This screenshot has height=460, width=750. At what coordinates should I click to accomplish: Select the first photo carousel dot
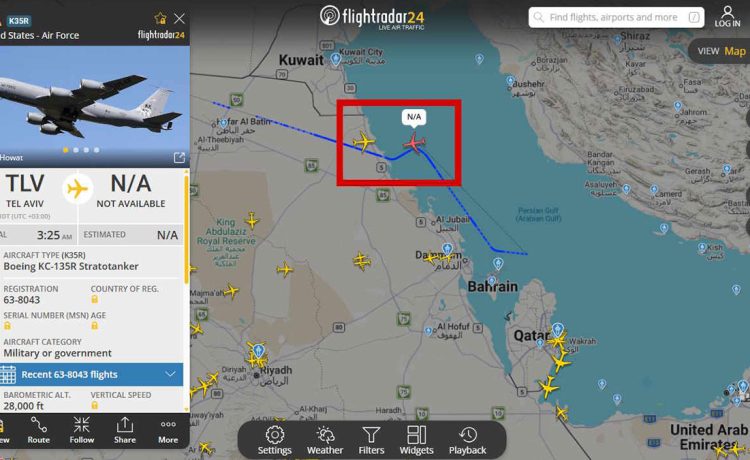[66, 150]
